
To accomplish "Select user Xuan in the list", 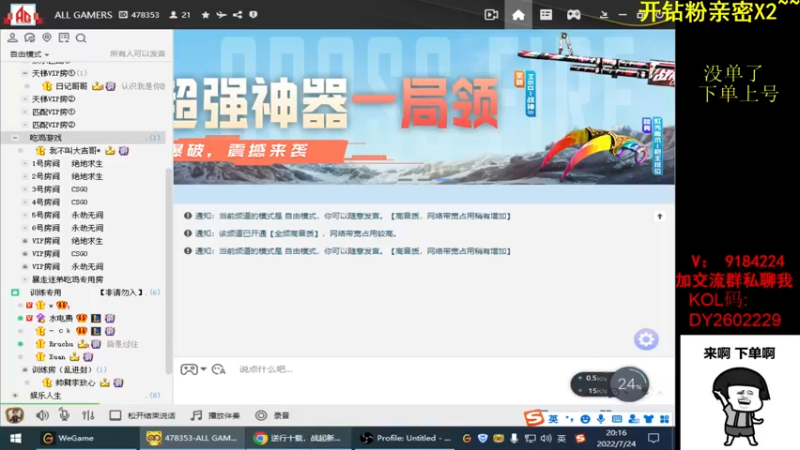I will click(57, 357).
